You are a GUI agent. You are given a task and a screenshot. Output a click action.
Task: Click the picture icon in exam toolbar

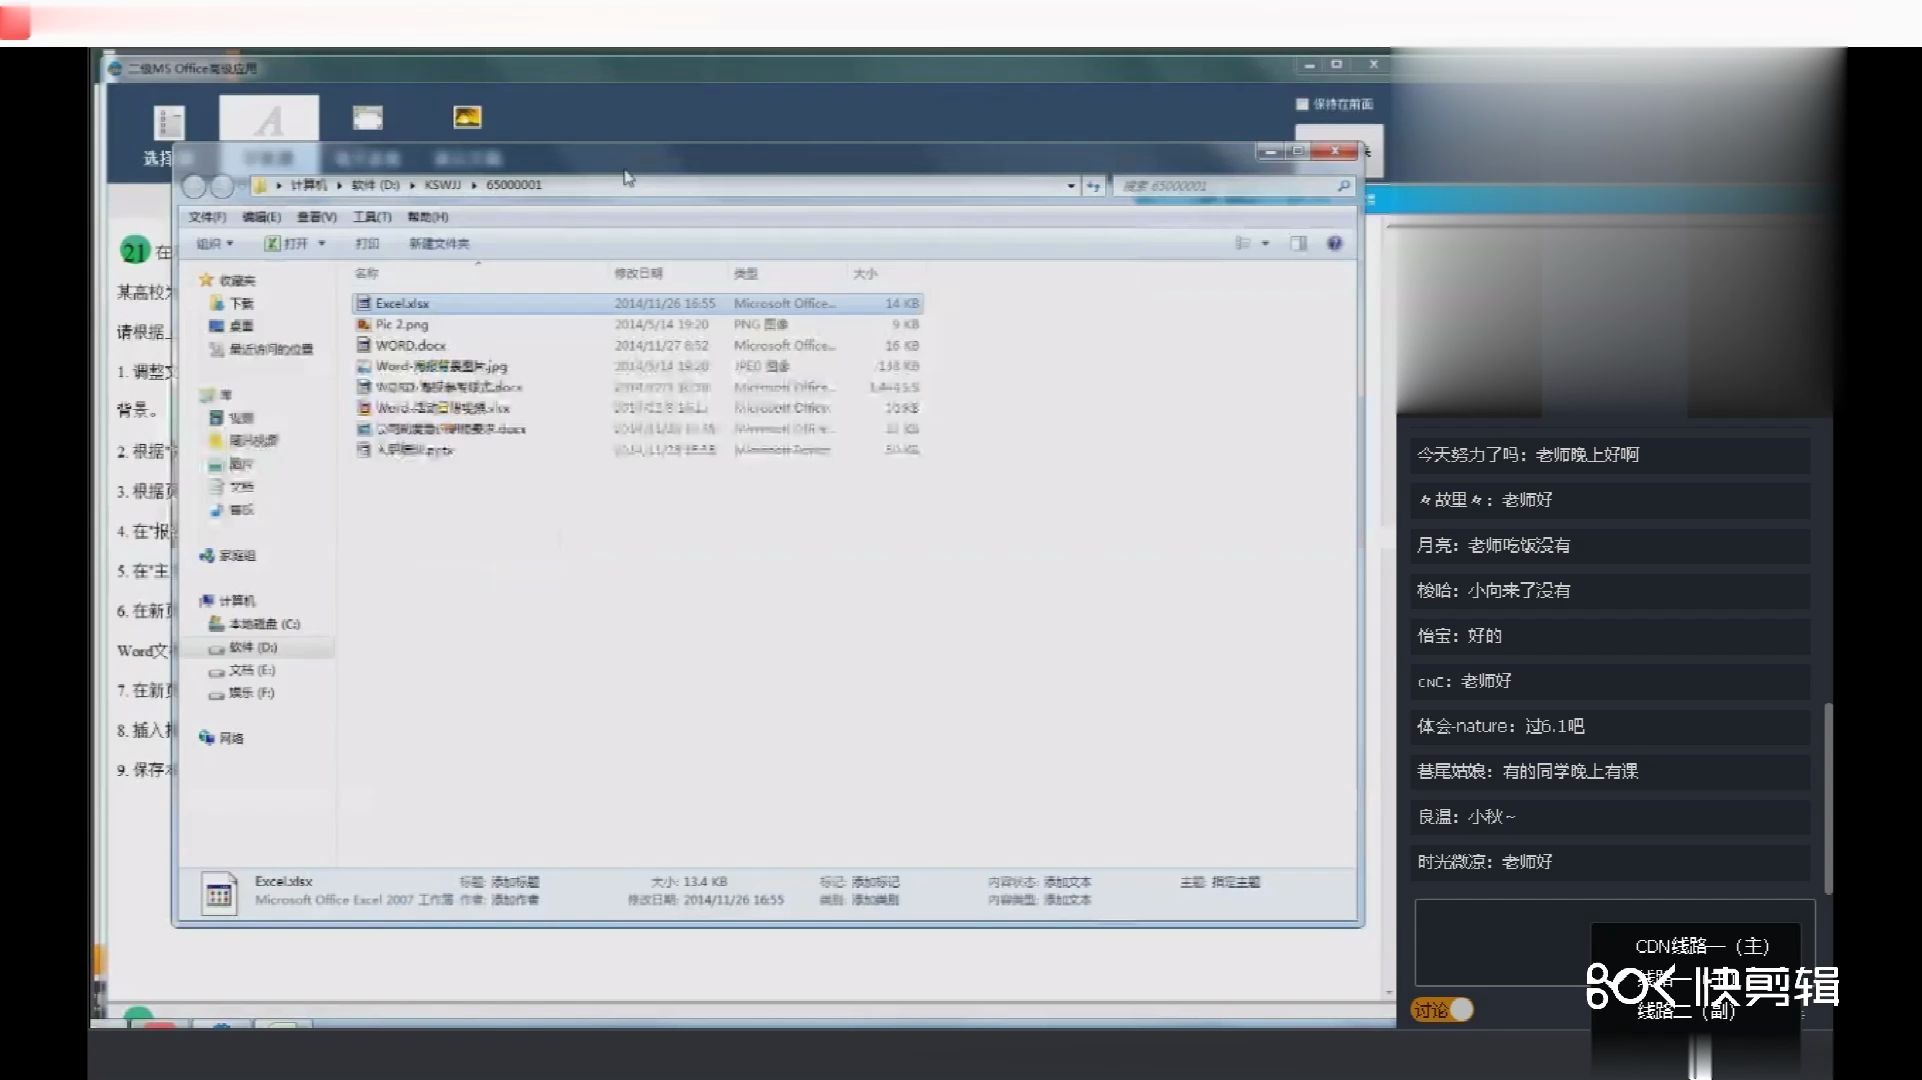click(467, 118)
